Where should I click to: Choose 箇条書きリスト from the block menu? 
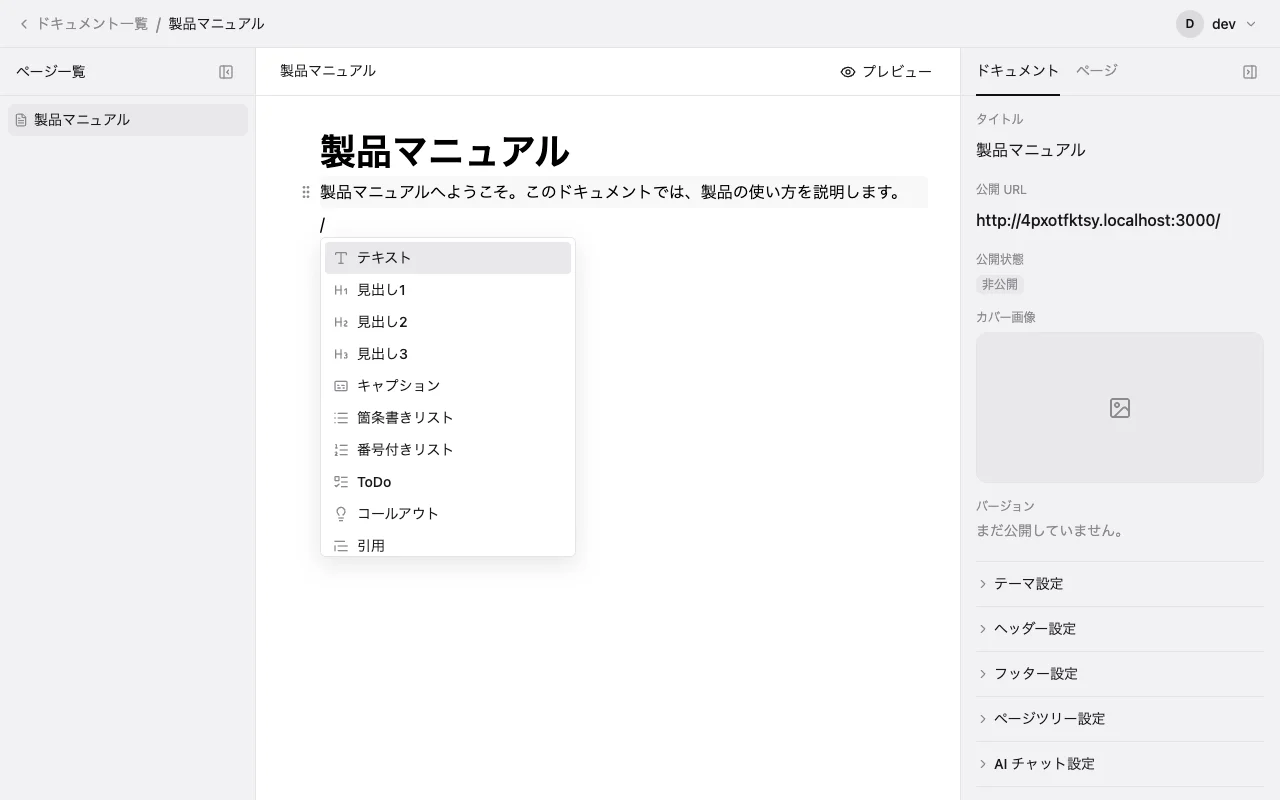pyautogui.click(x=448, y=418)
